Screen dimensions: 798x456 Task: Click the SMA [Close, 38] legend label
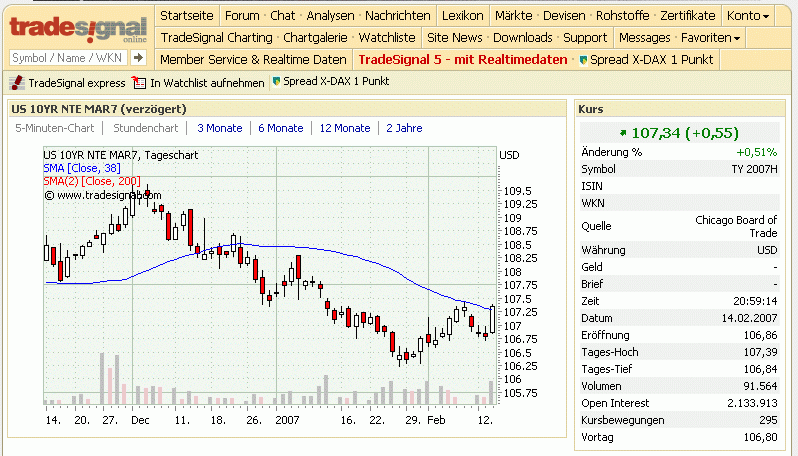[x=82, y=168]
